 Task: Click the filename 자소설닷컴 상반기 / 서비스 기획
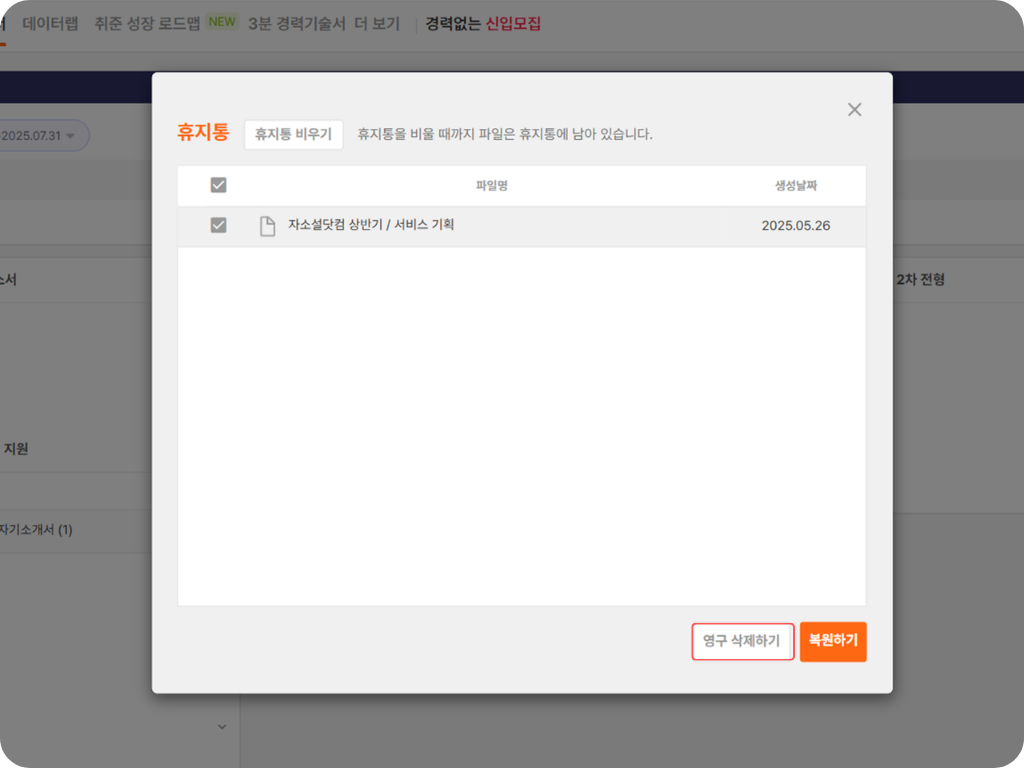pos(370,224)
